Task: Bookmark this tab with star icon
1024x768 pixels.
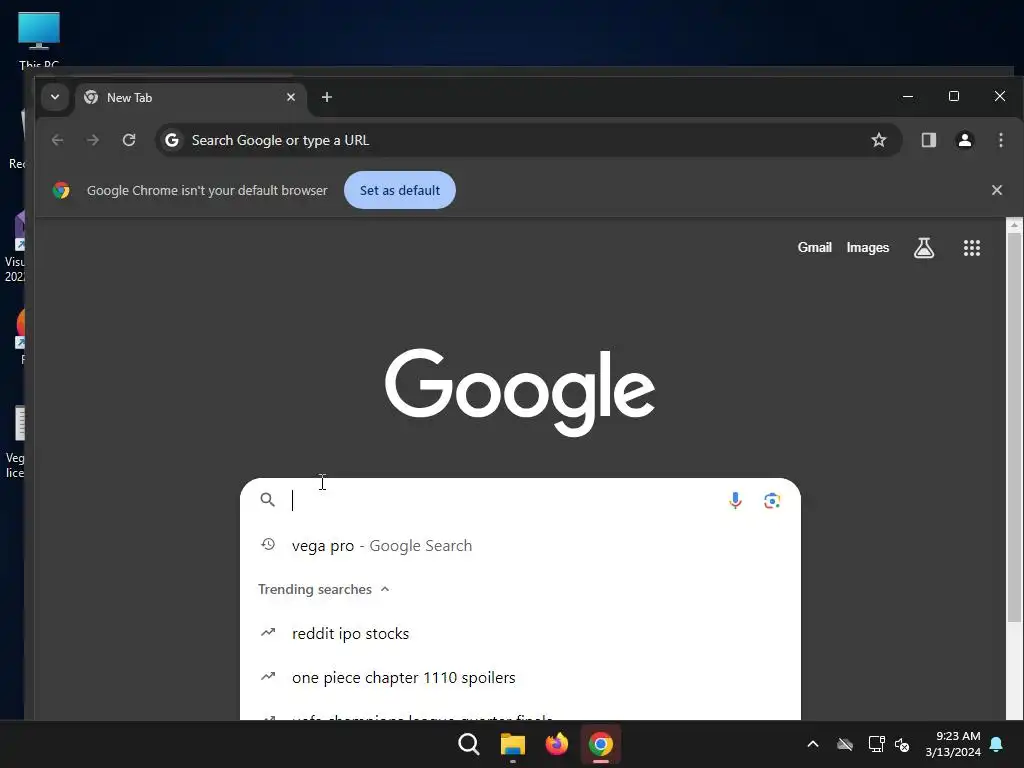Action: [x=878, y=140]
